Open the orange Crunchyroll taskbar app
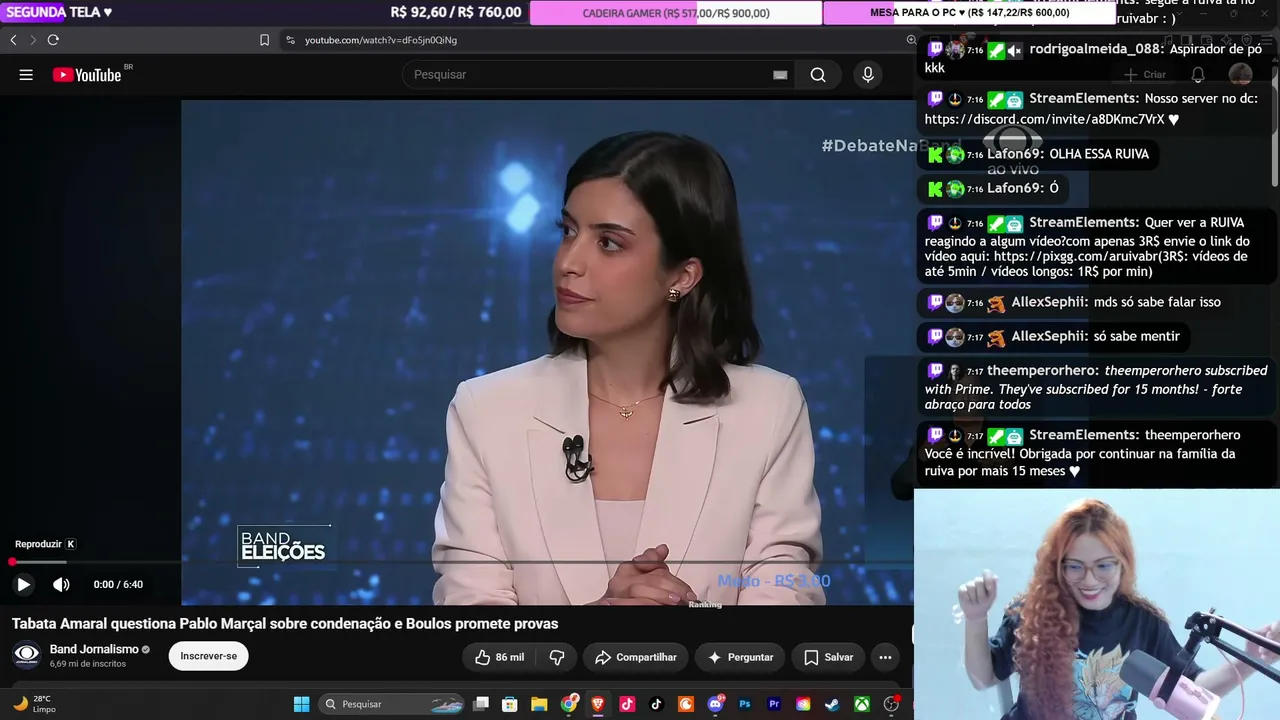 click(686, 704)
